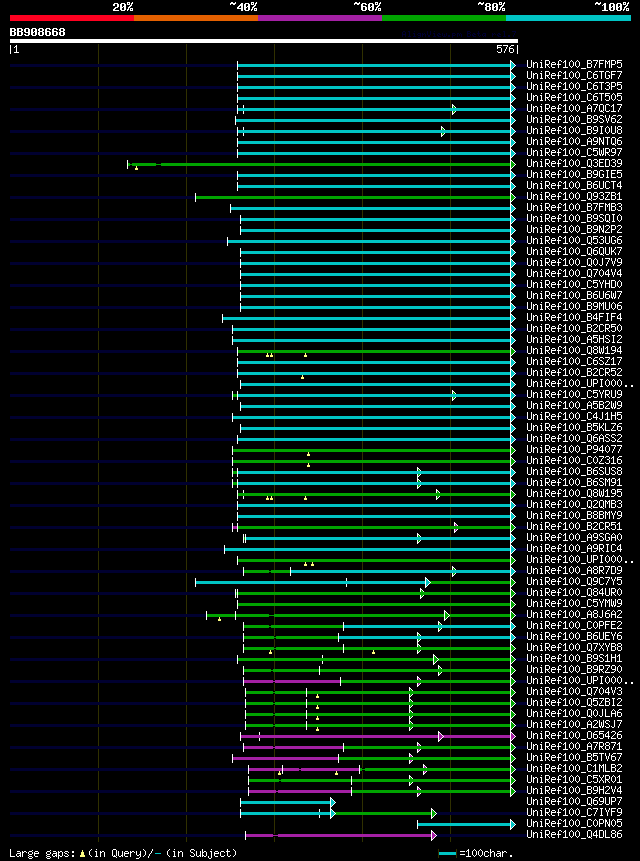Click the UniRef100_A9RIC4 label
640x861 pixels.
[x=574, y=548]
